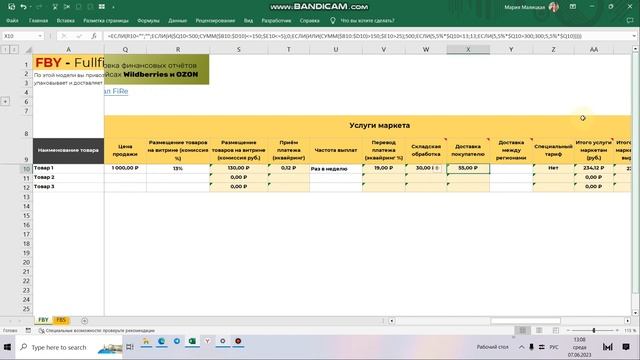Select column Q header

pyautogui.click(x=125, y=49)
